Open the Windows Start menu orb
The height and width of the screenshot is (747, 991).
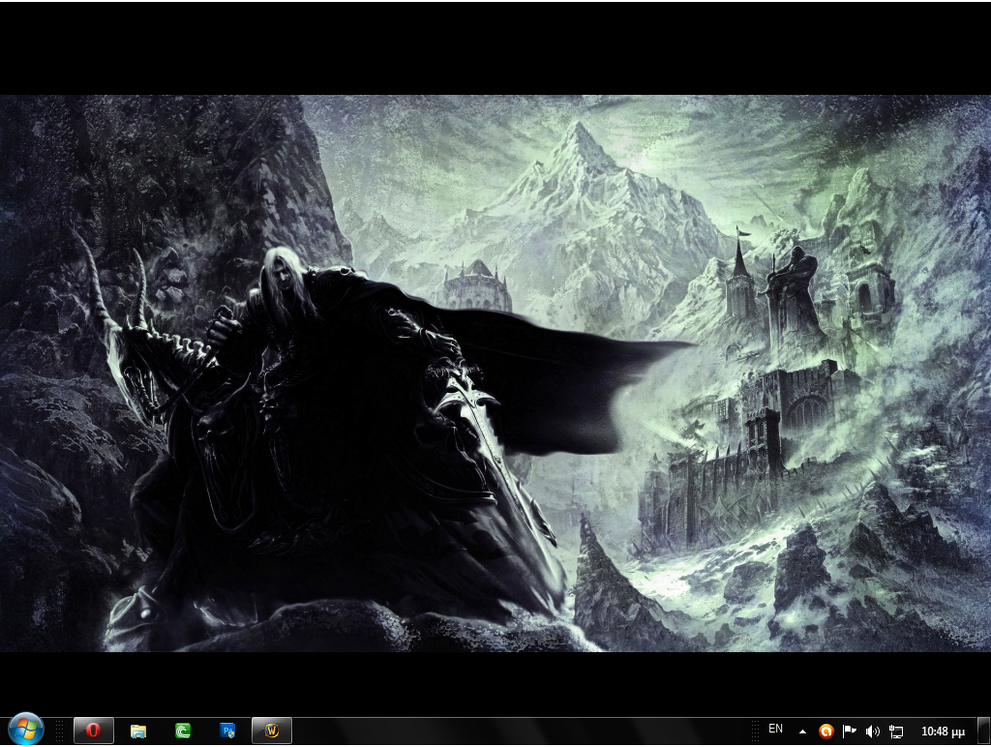tap(26, 730)
